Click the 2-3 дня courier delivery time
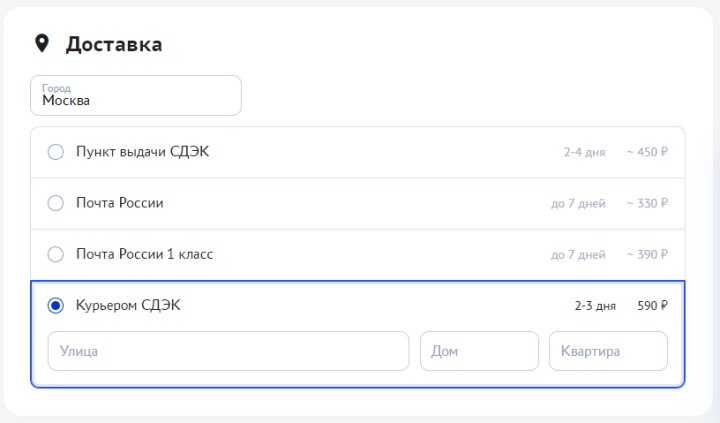This screenshot has width=720, height=423. [595, 306]
